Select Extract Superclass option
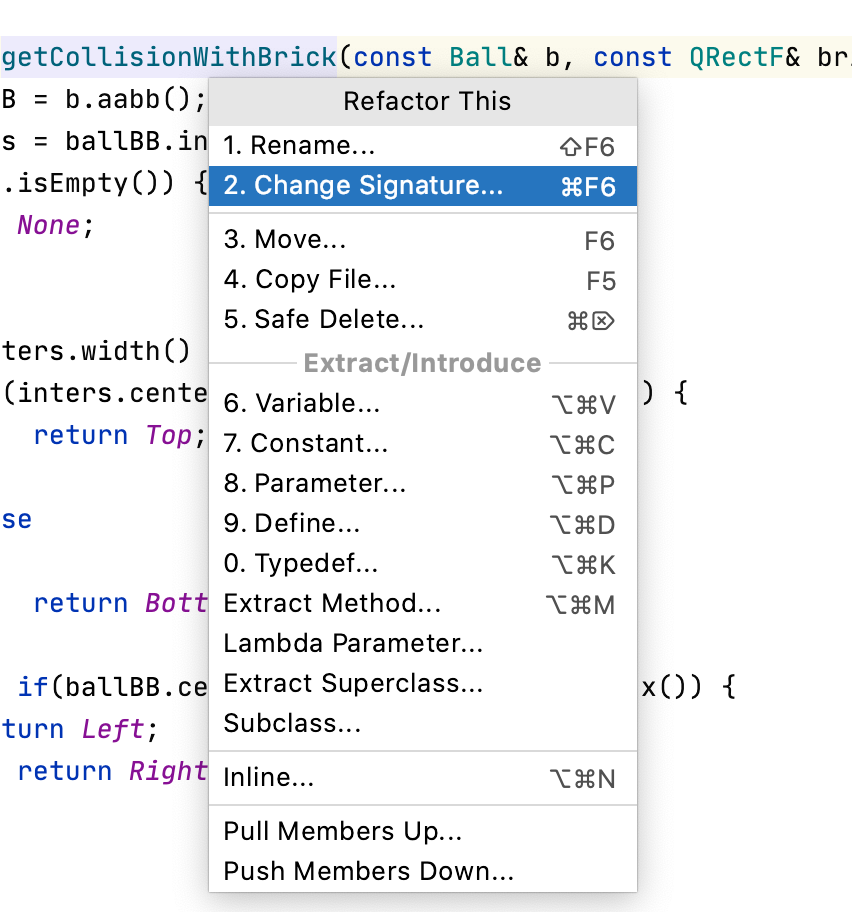This screenshot has width=852, height=912. [353, 684]
